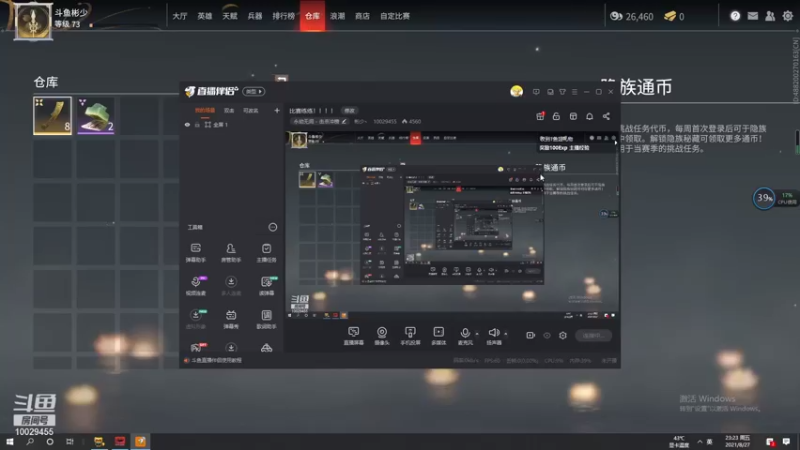The height and width of the screenshot is (450, 800).
Task: Click the player avatar 斗鱼彬少
Action: pos(33,21)
